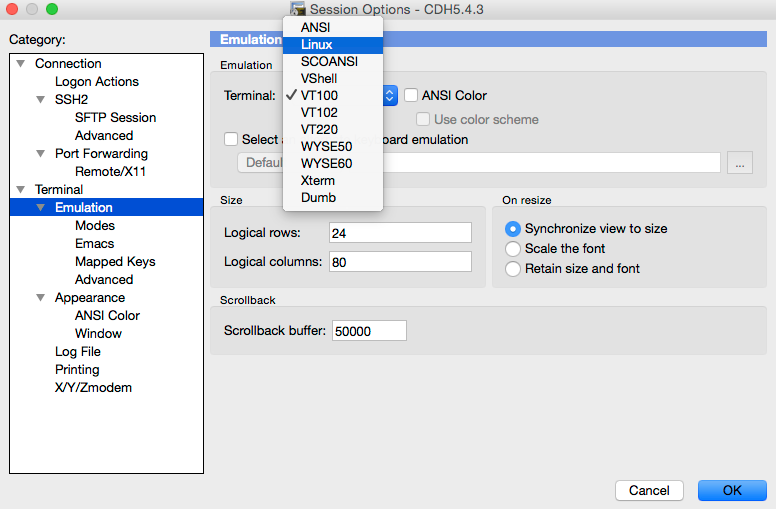Open Modes settings
The width and height of the screenshot is (776, 509).
(95, 226)
